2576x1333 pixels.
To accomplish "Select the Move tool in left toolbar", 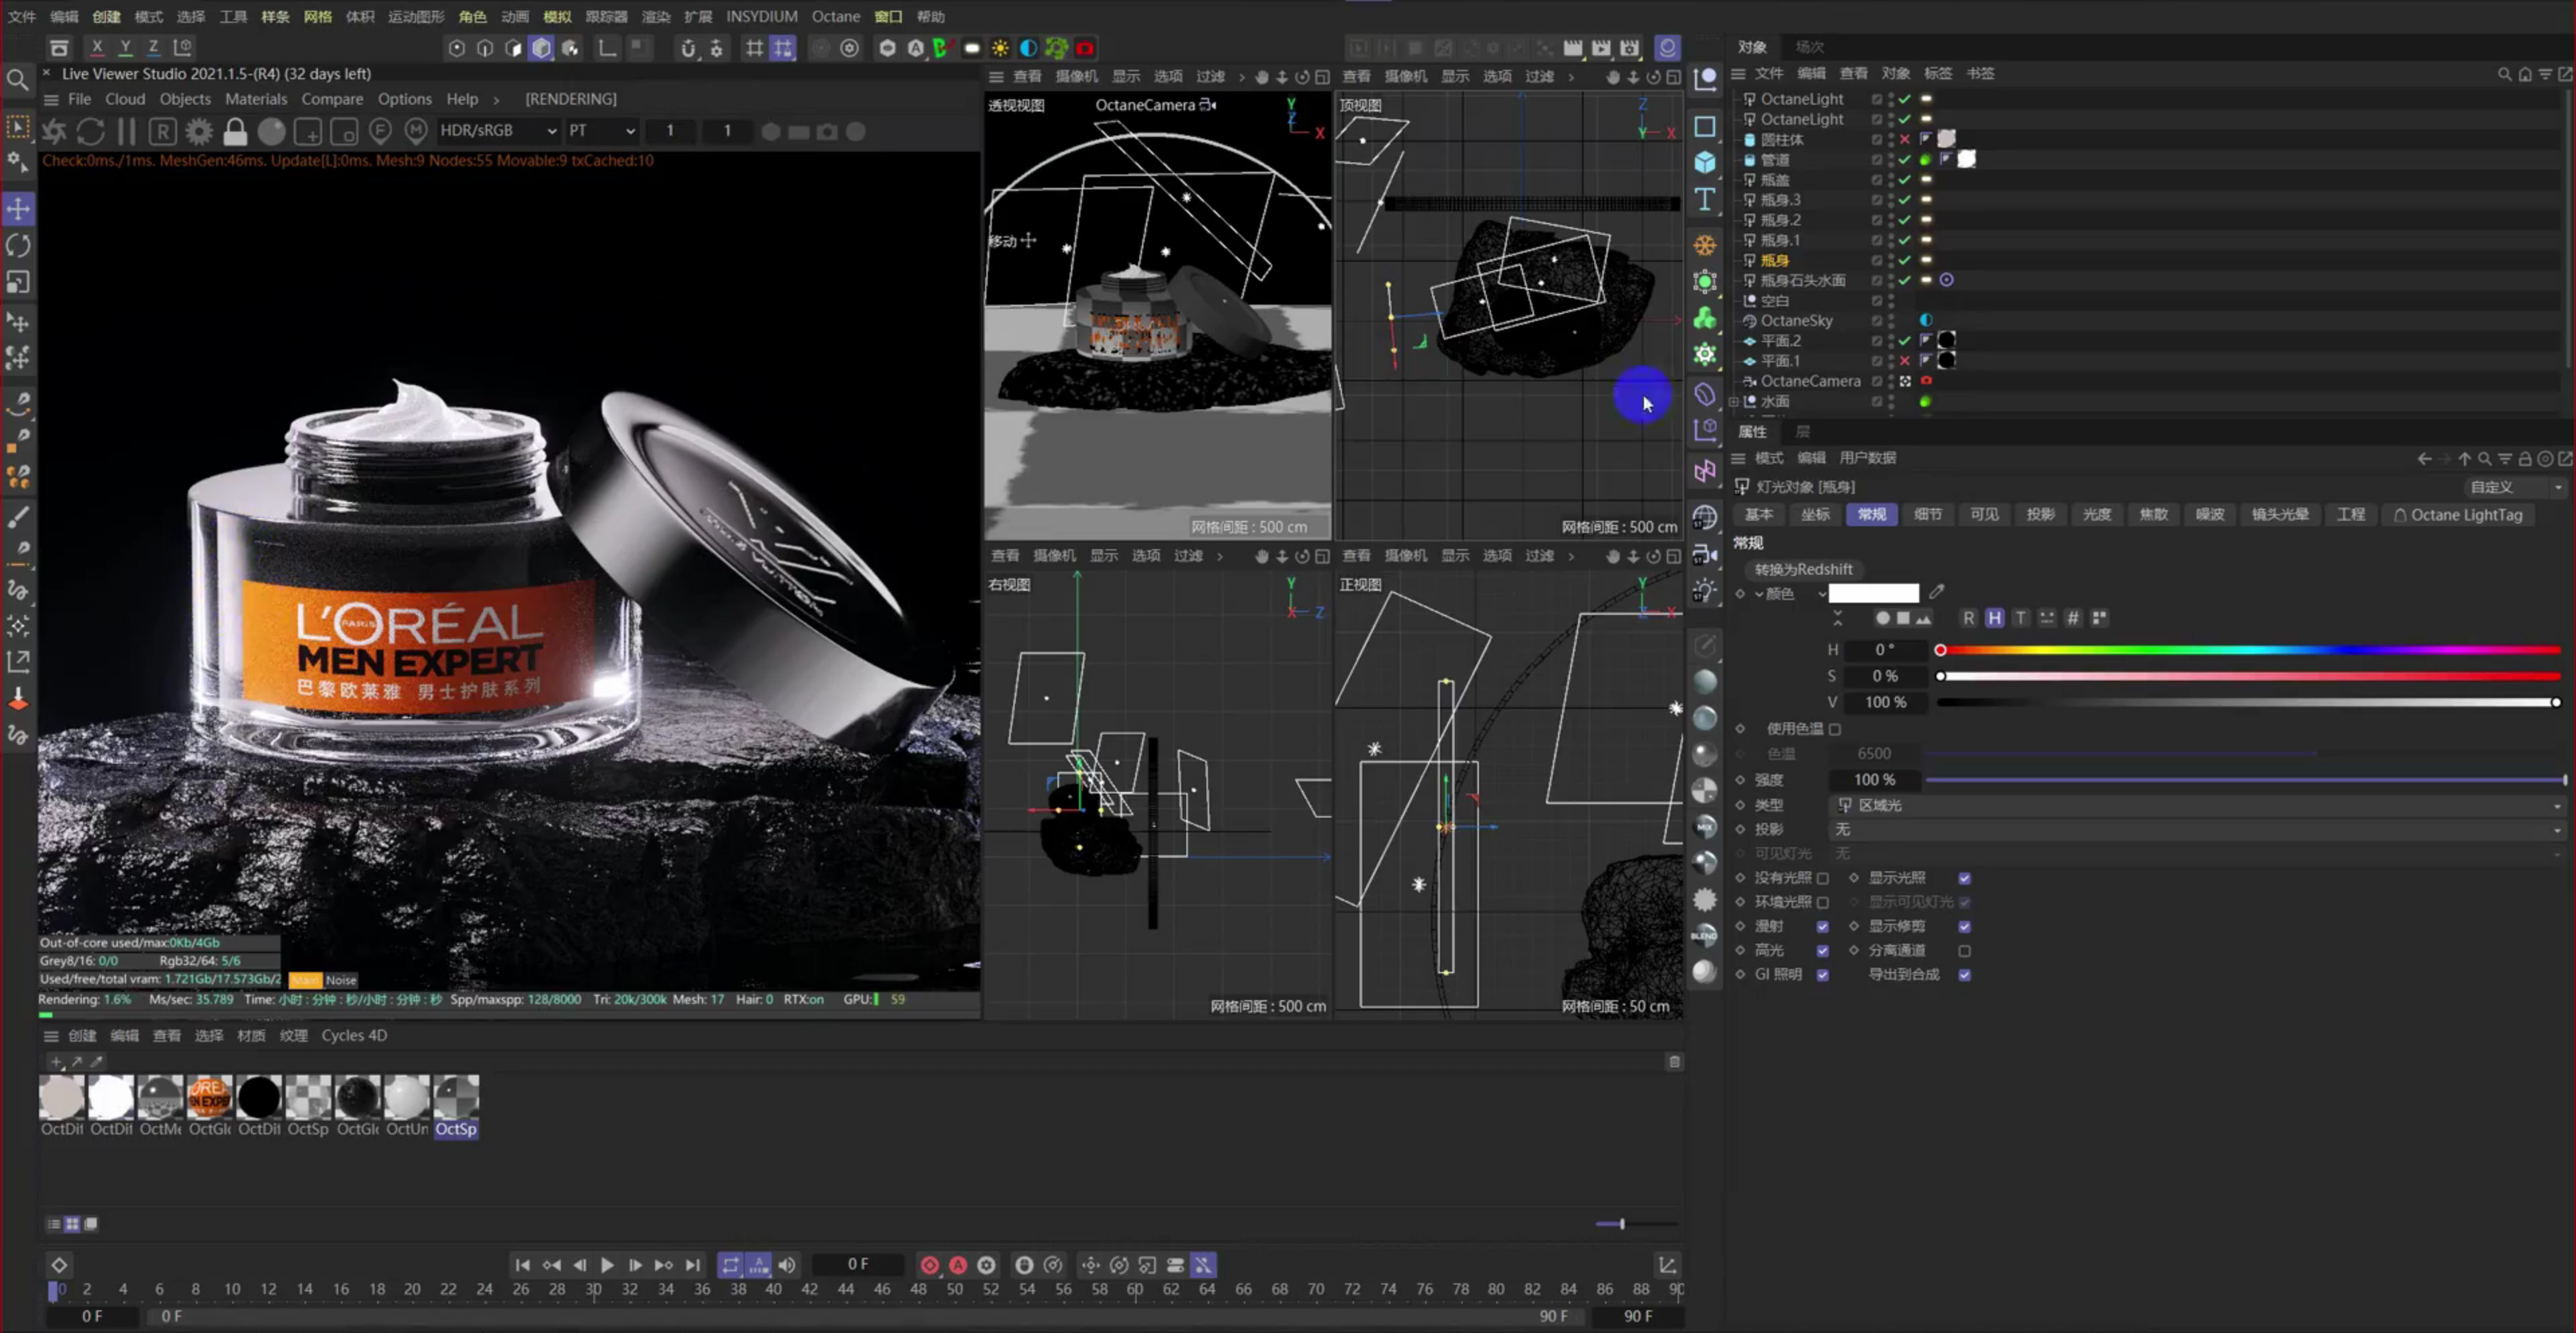I will click(x=18, y=209).
